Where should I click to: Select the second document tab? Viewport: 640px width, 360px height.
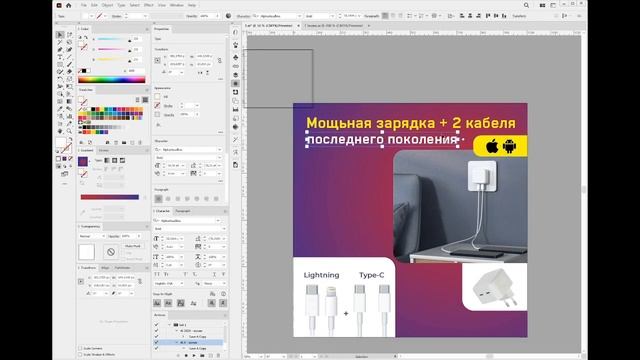click(x=335, y=26)
